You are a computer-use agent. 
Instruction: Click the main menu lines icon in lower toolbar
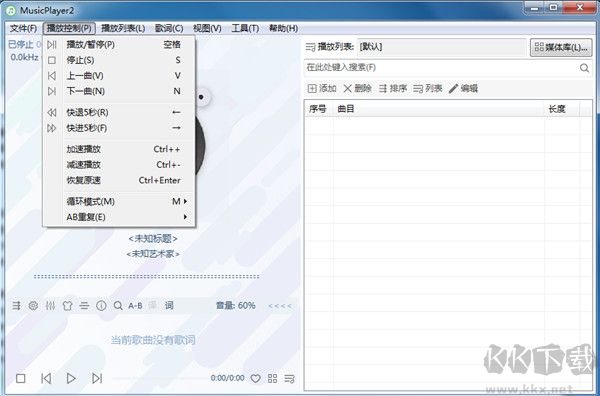[84, 305]
